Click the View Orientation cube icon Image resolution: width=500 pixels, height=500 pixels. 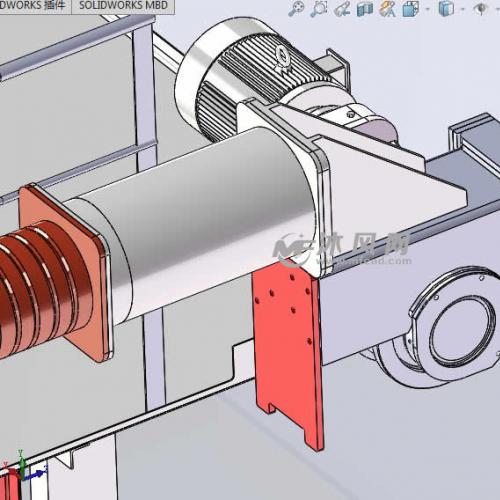pyautogui.click(x=411, y=9)
